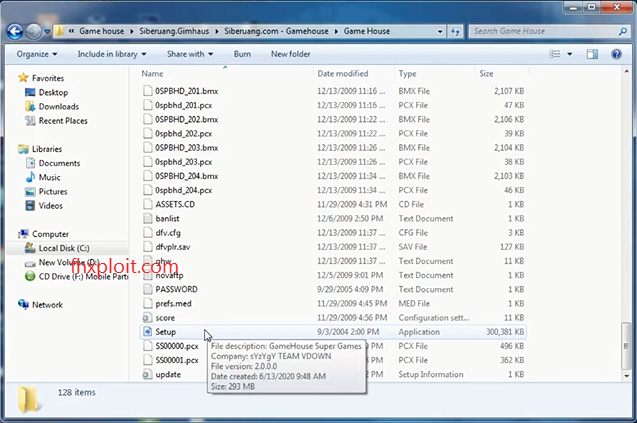The image size is (637, 423).
Task: Click the prefs.med file icon
Action: [x=148, y=303]
